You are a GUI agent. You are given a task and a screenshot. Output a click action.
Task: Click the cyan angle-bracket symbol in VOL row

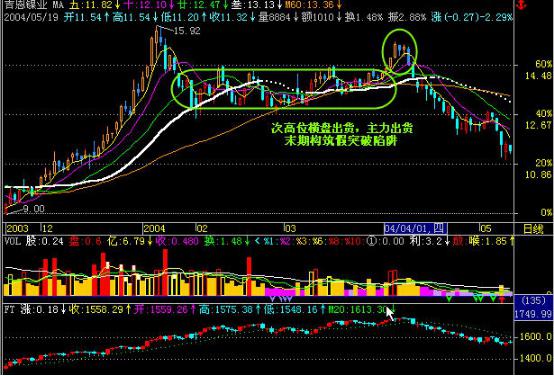[x=257, y=241]
